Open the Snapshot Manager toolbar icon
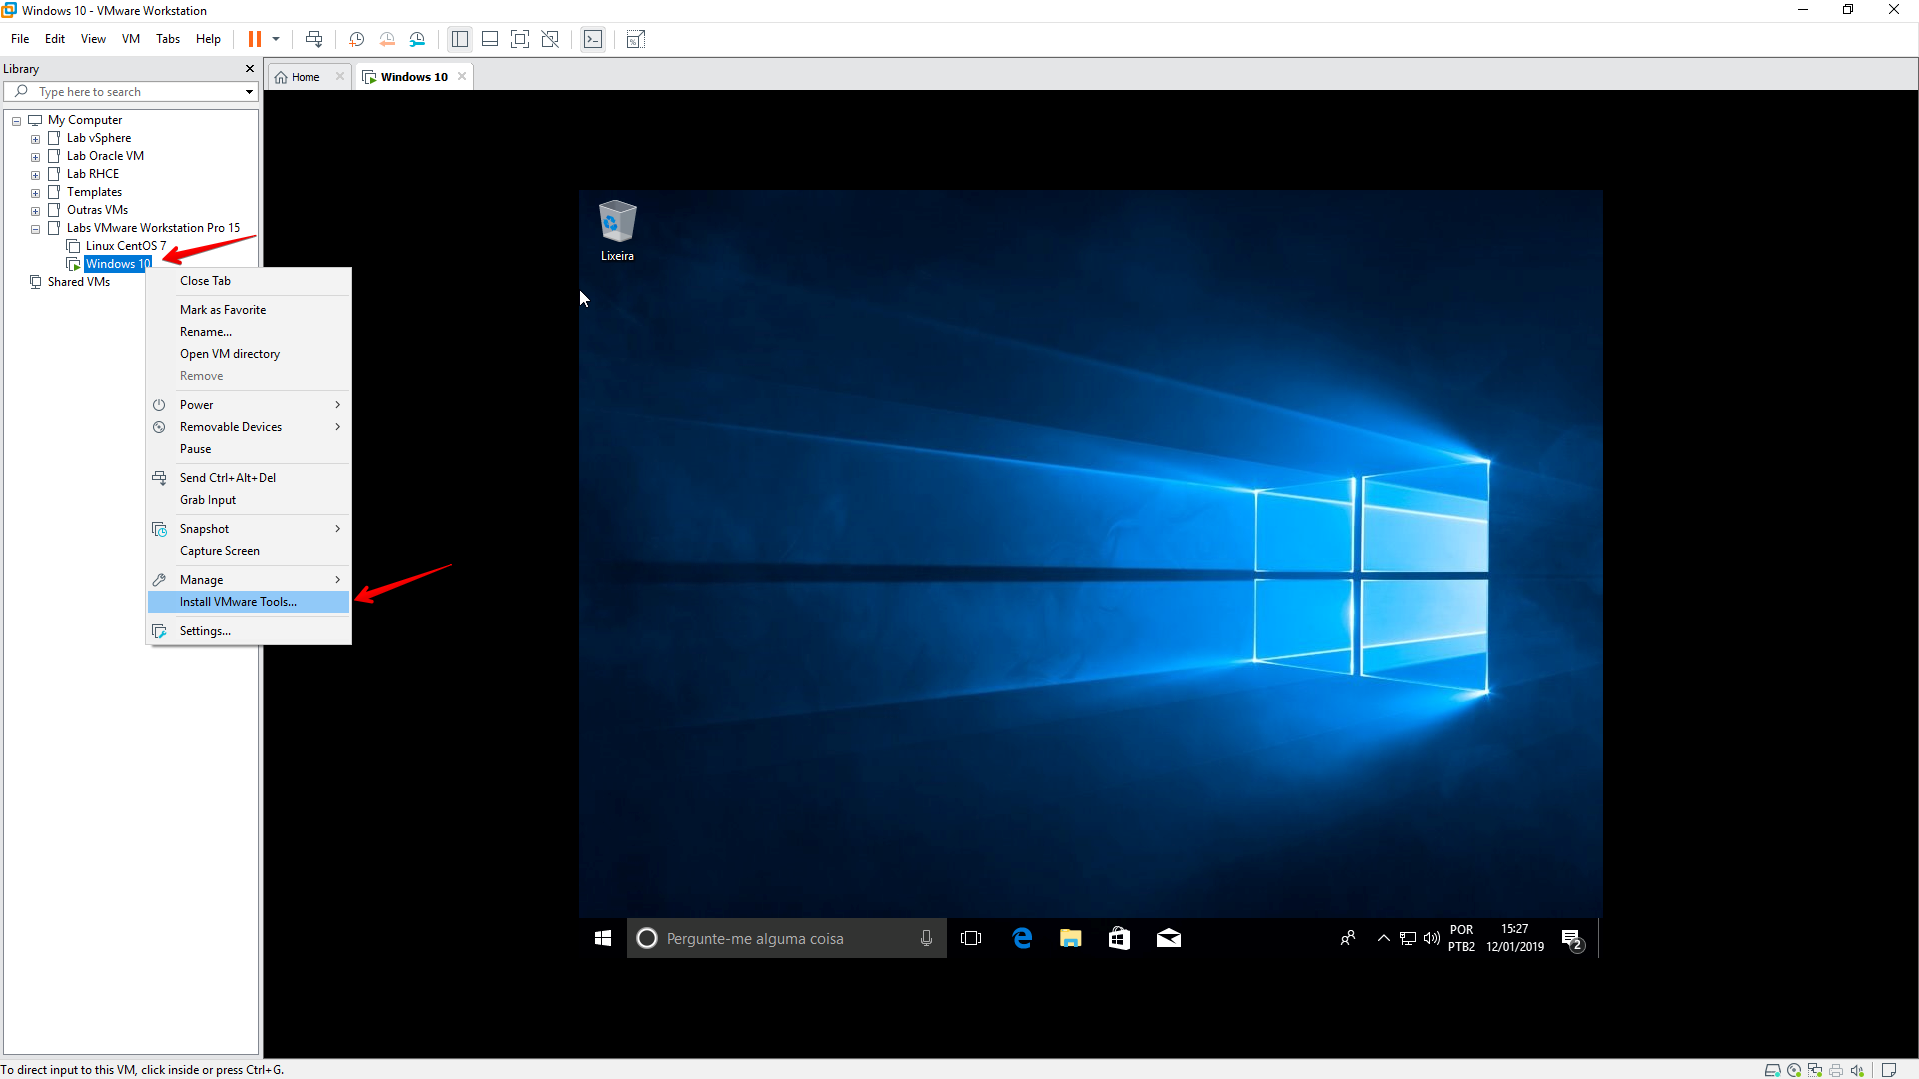The image size is (1919, 1079). point(418,39)
